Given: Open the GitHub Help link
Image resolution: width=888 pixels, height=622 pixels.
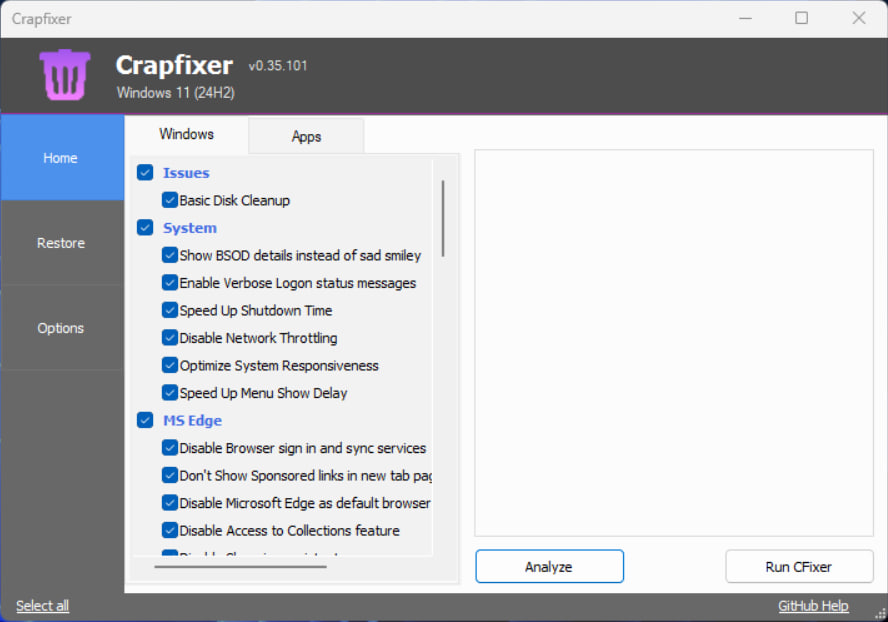Looking at the screenshot, I should click(x=813, y=606).
